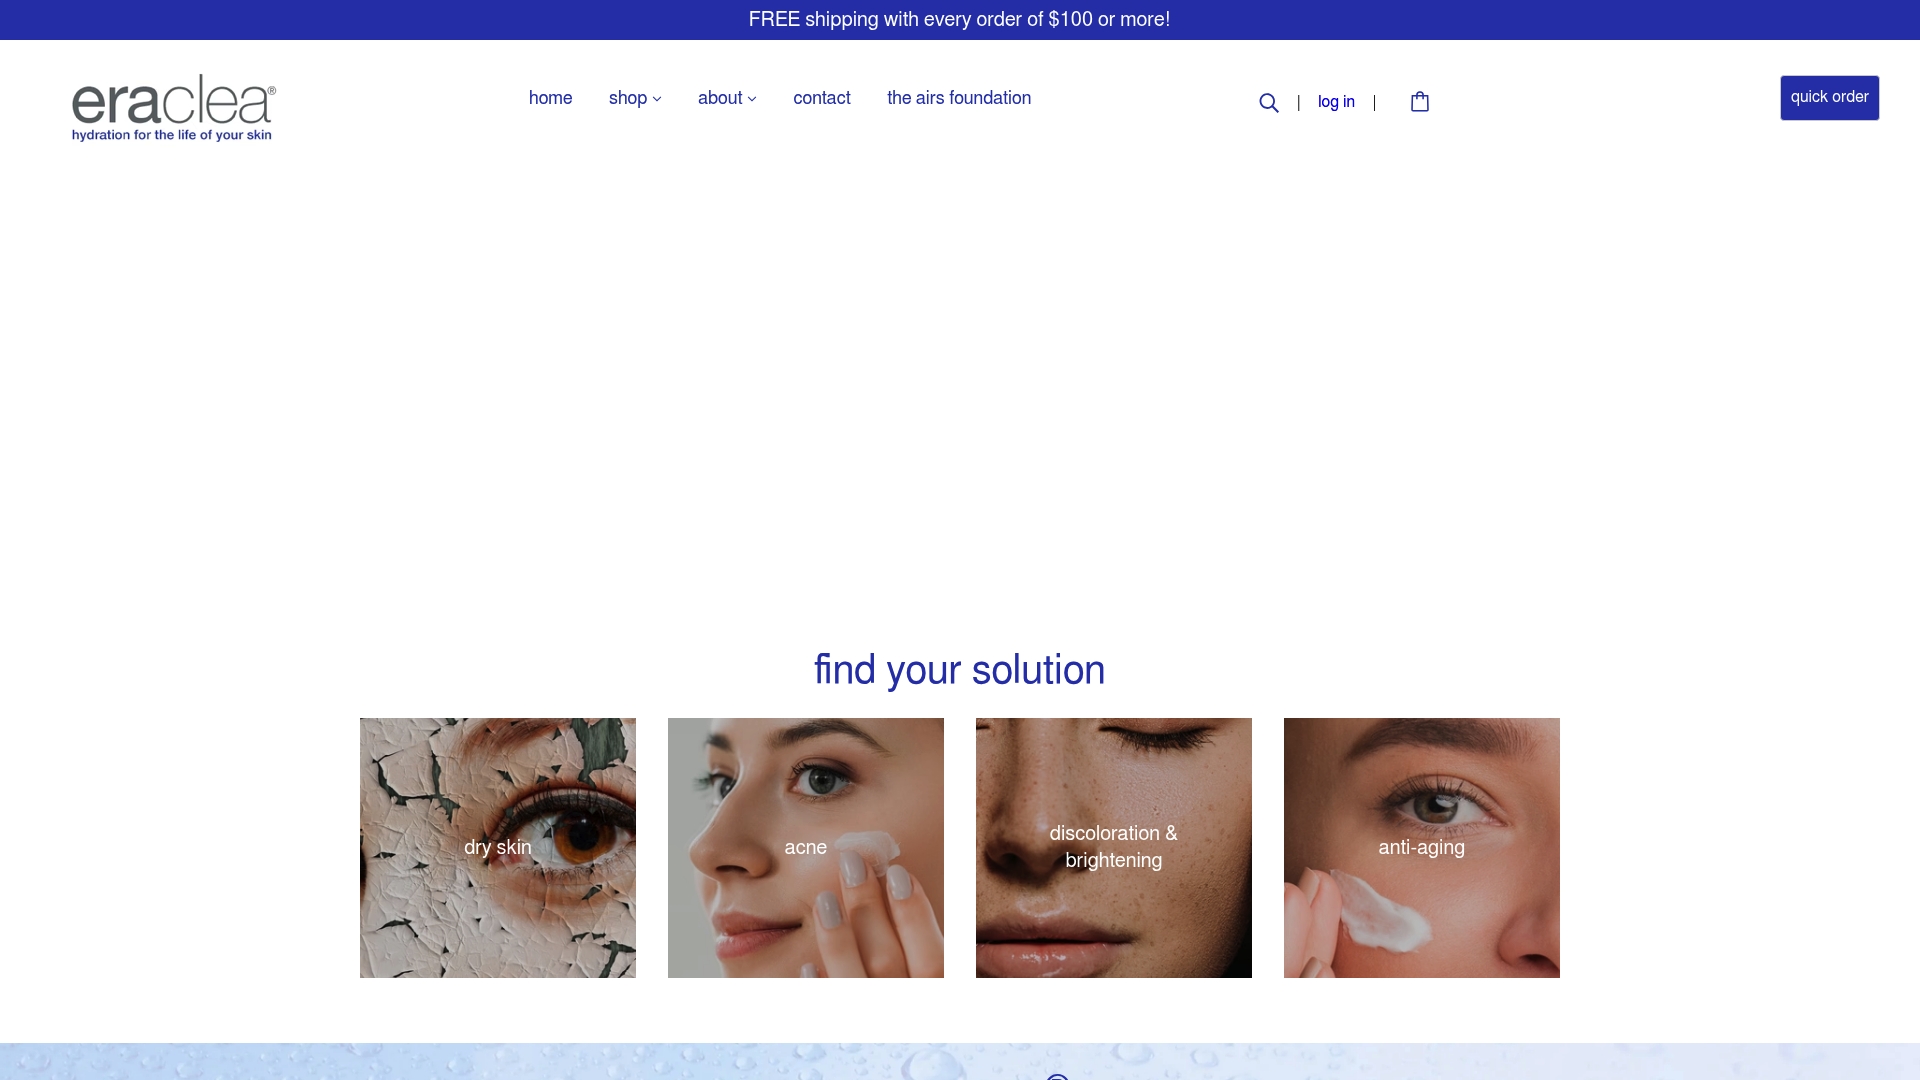The image size is (1920, 1080).
Task: Expand the shop dropdown menu
Action: (x=635, y=98)
